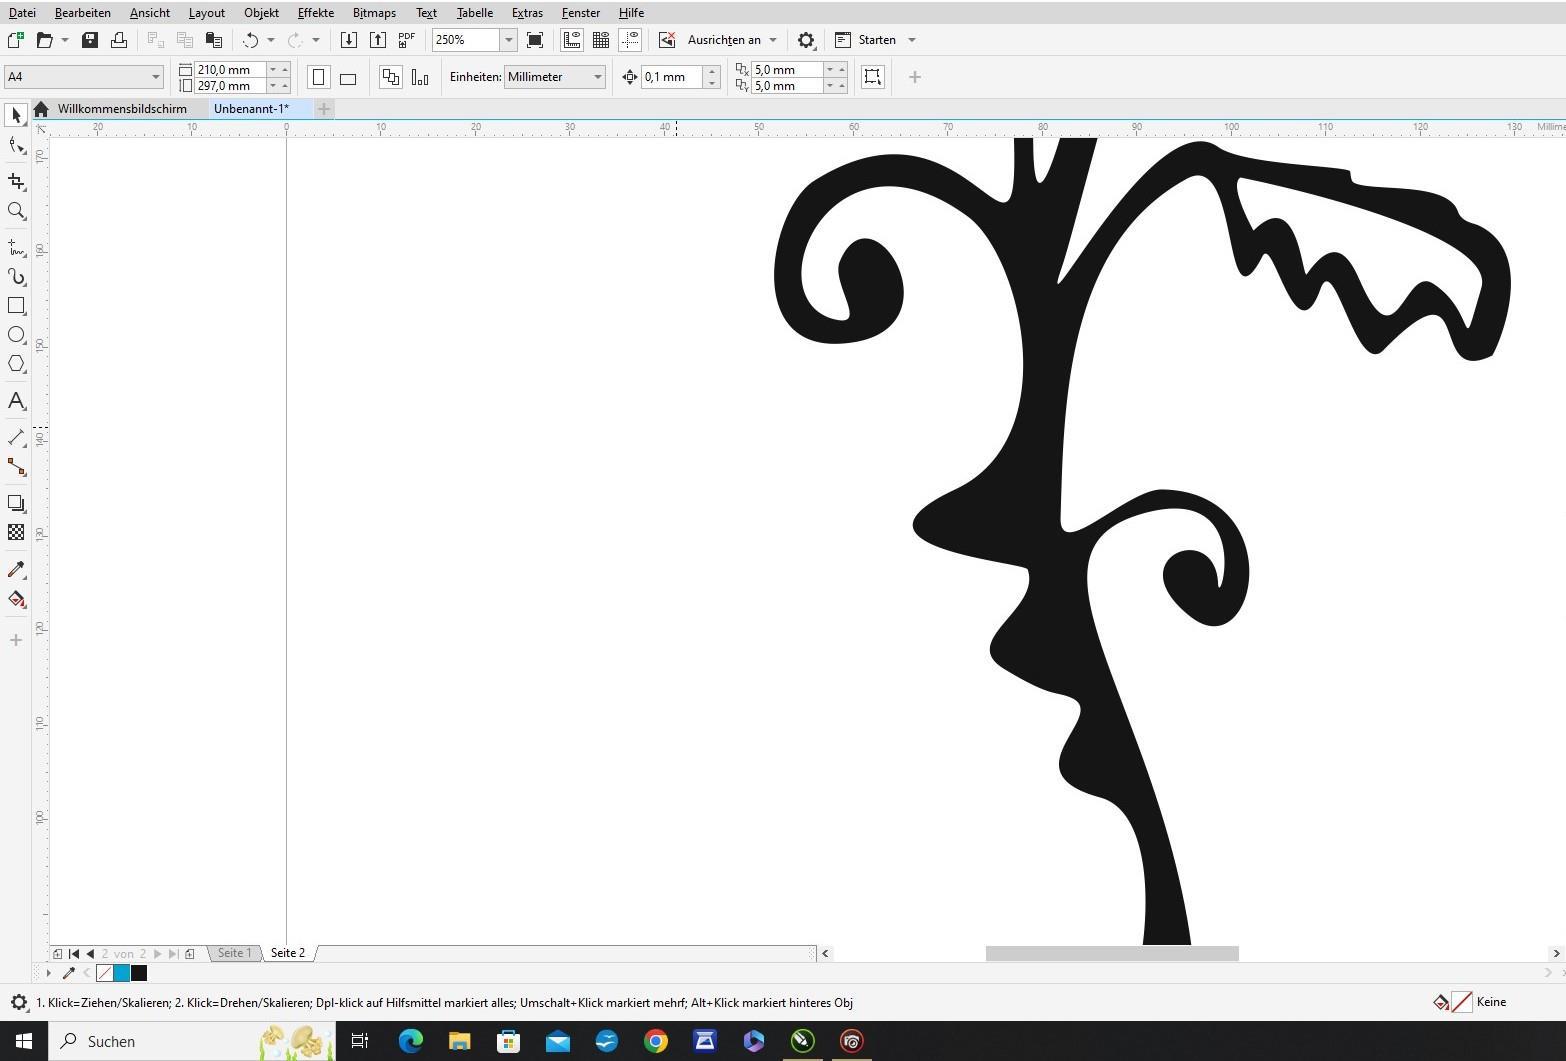Viewport: 1566px width, 1061px height.
Task: Switch to the Seite 1 page tab
Action: tap(234, 953)
